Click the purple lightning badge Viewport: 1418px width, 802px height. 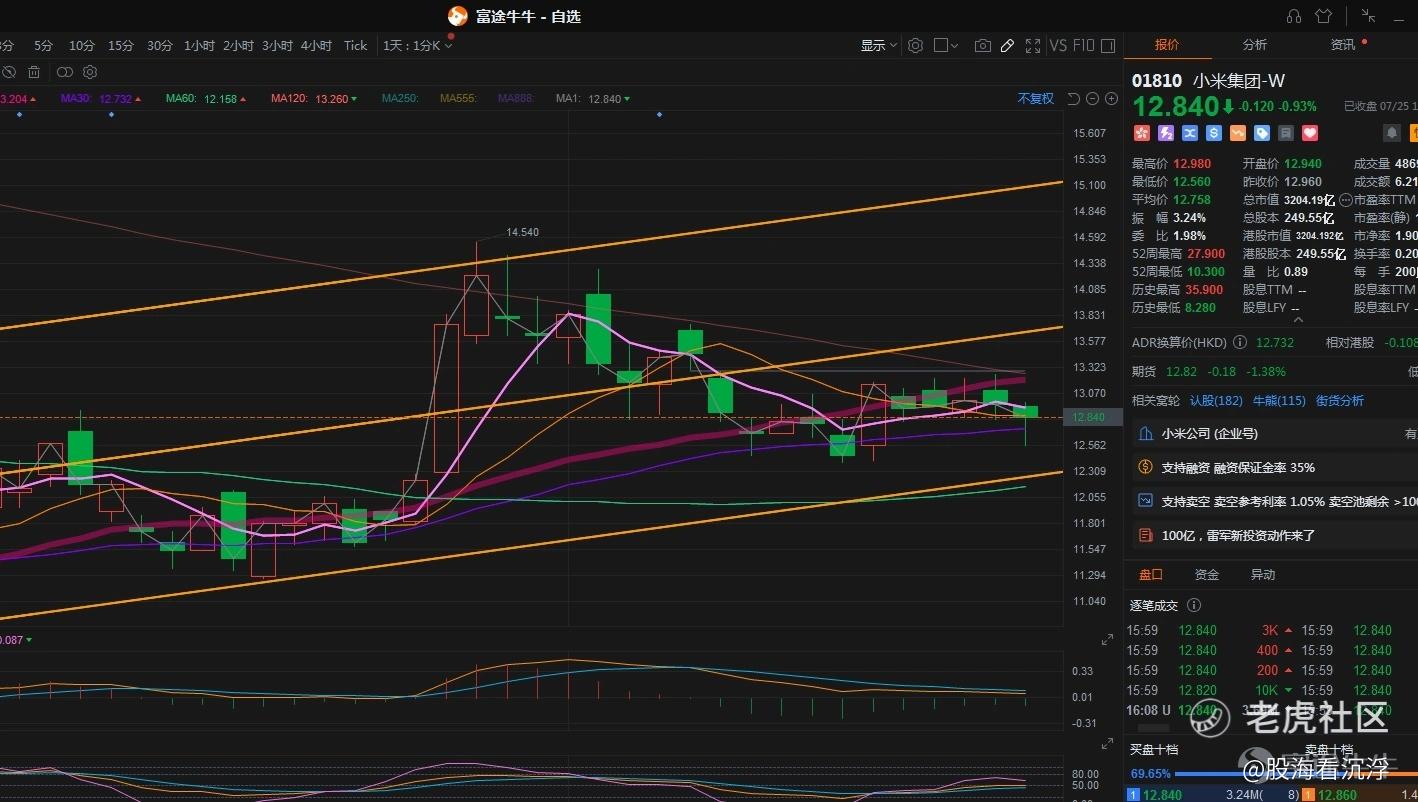[x=1165, y=133]
